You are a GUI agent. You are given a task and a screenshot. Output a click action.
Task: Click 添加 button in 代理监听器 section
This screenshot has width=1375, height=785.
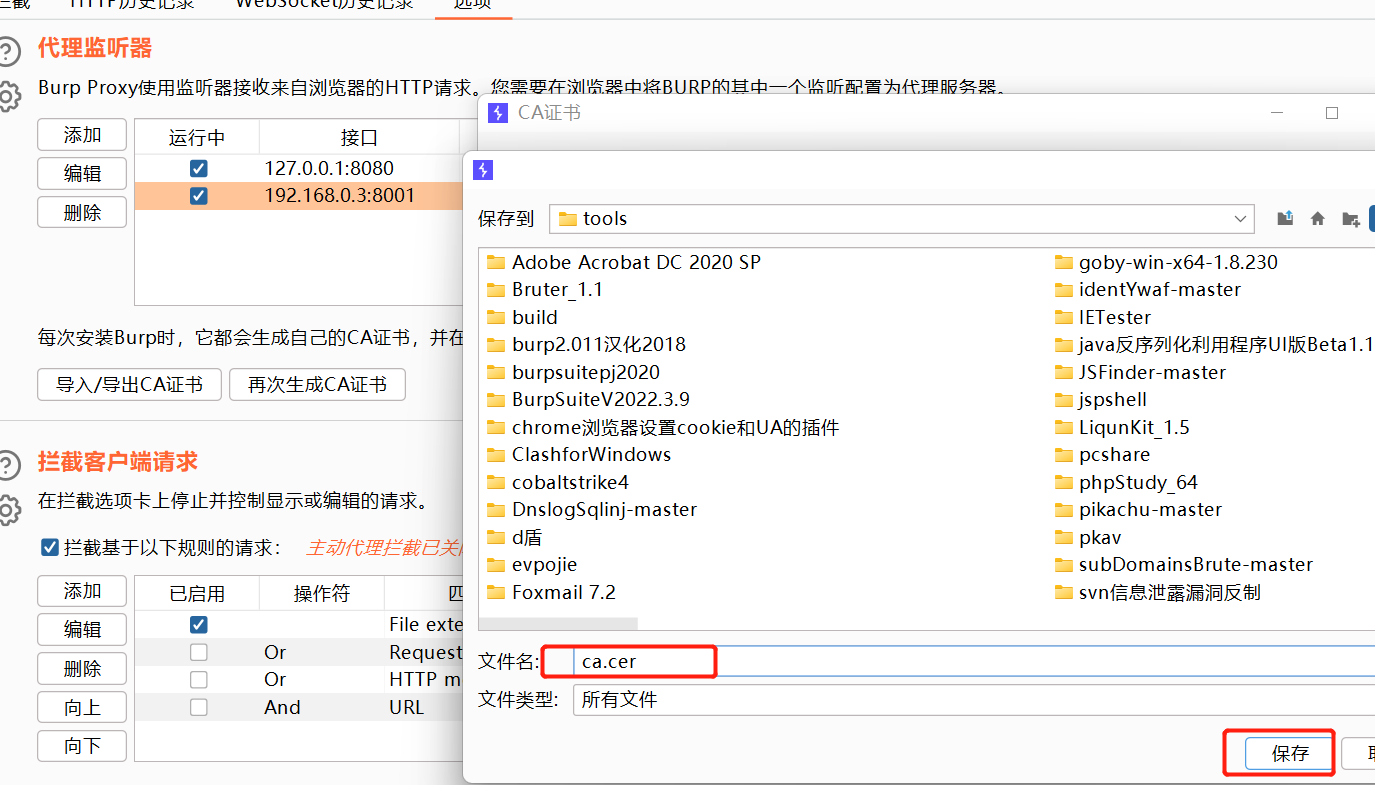tap(82, 135)
